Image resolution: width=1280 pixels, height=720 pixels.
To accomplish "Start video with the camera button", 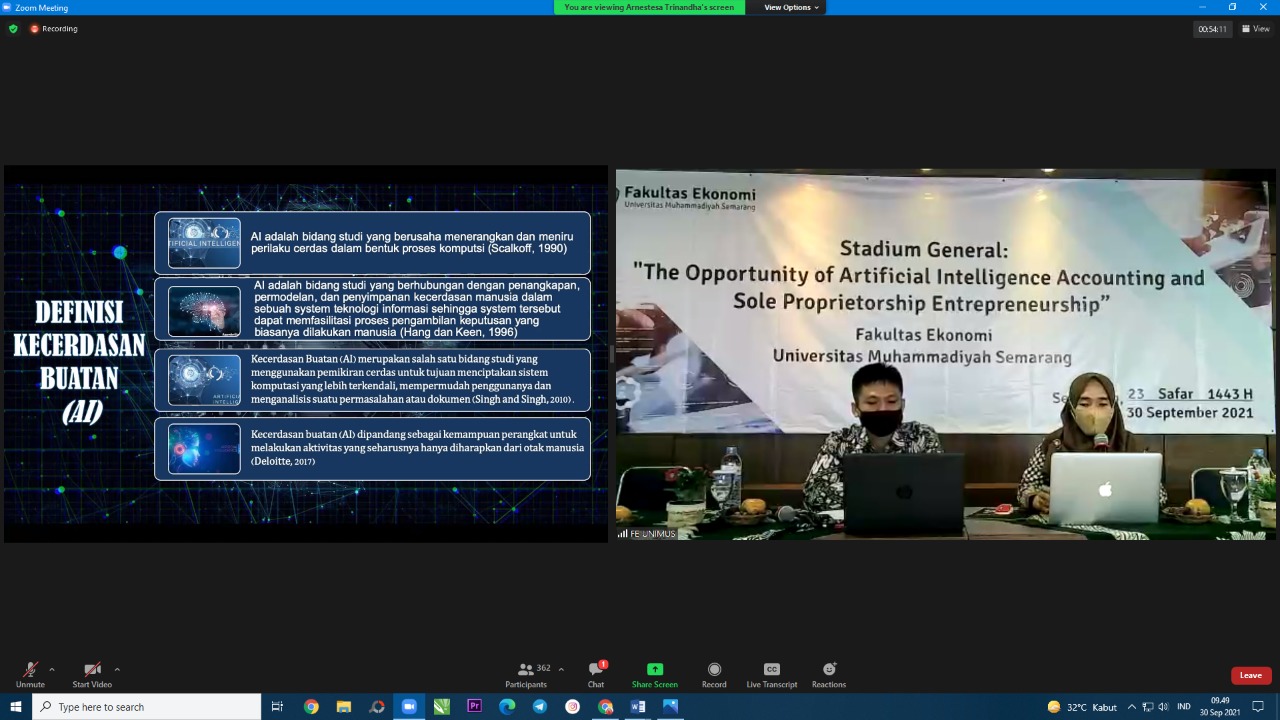I will [92, 674].
